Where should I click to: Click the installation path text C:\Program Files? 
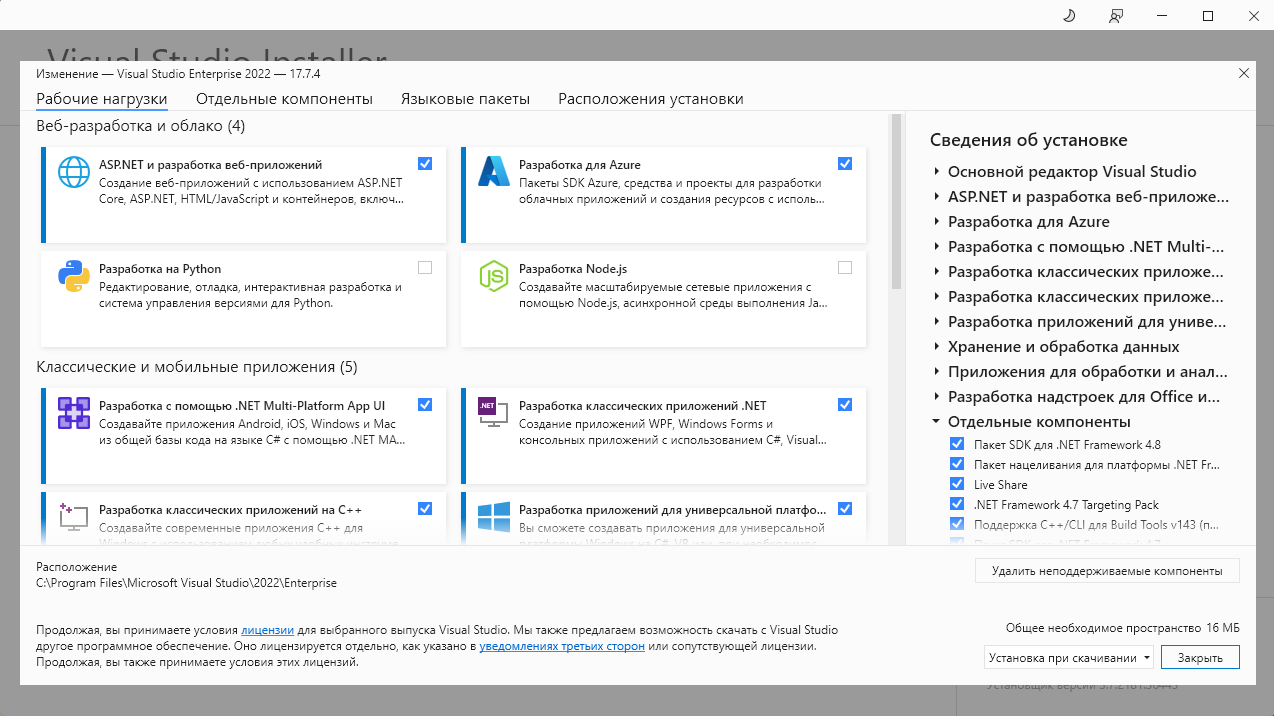pyautogui.click(x=186, y=582)
